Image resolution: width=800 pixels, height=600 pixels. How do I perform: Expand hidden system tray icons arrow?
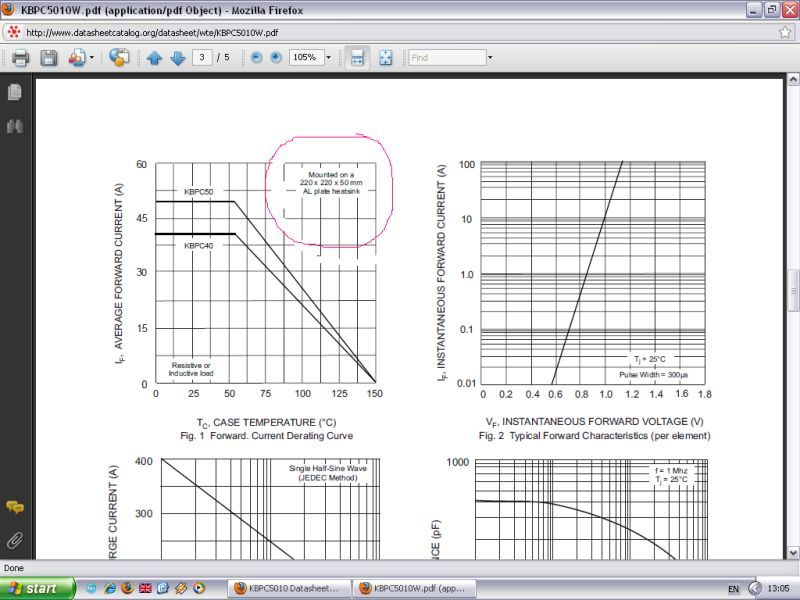pos(755,588)
